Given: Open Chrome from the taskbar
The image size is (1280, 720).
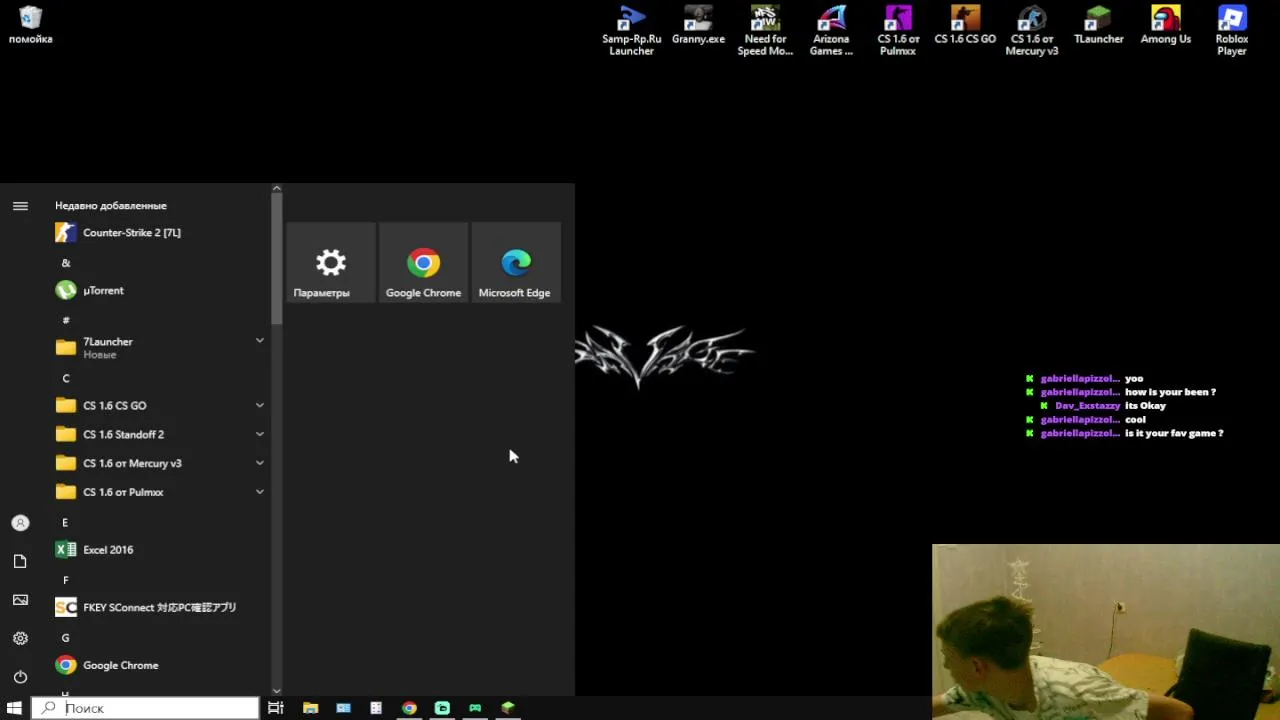Looking at the screenshot, I should click(x=409, y=708).
